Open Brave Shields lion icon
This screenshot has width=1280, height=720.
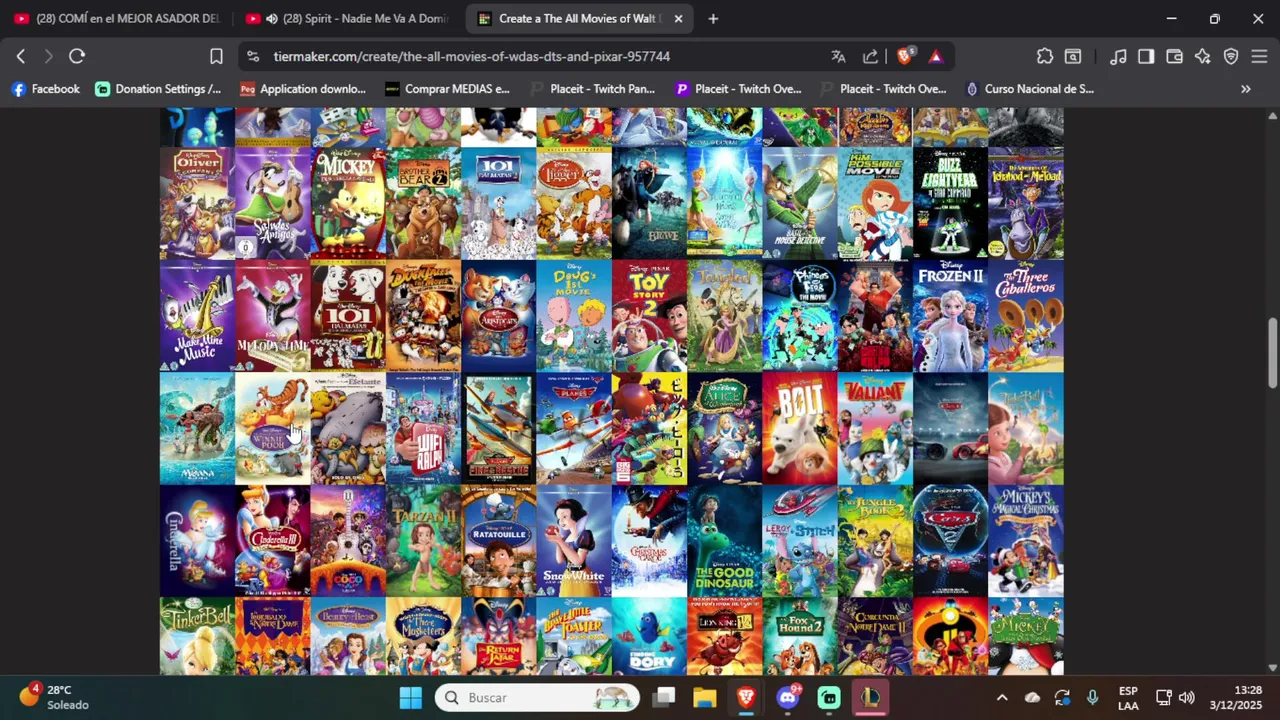click(904, 56)
